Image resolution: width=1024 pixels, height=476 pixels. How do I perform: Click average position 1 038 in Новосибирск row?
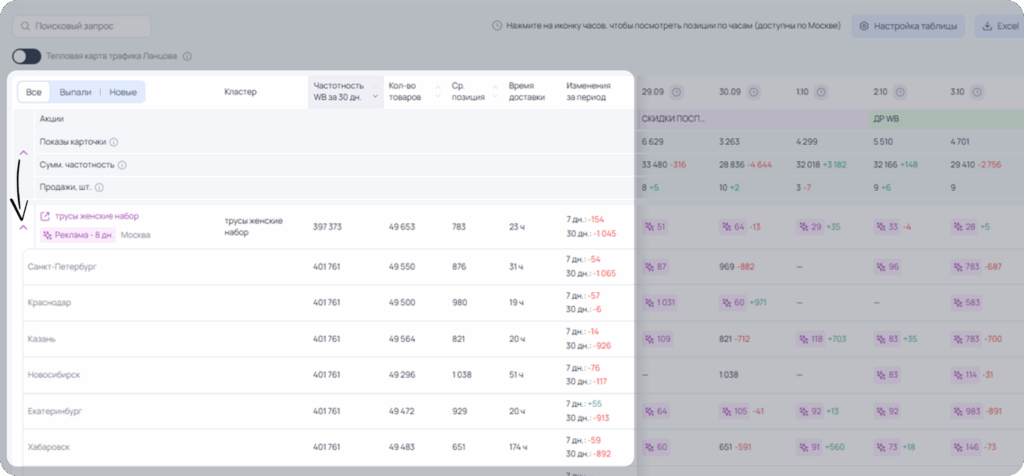[462, 375]
